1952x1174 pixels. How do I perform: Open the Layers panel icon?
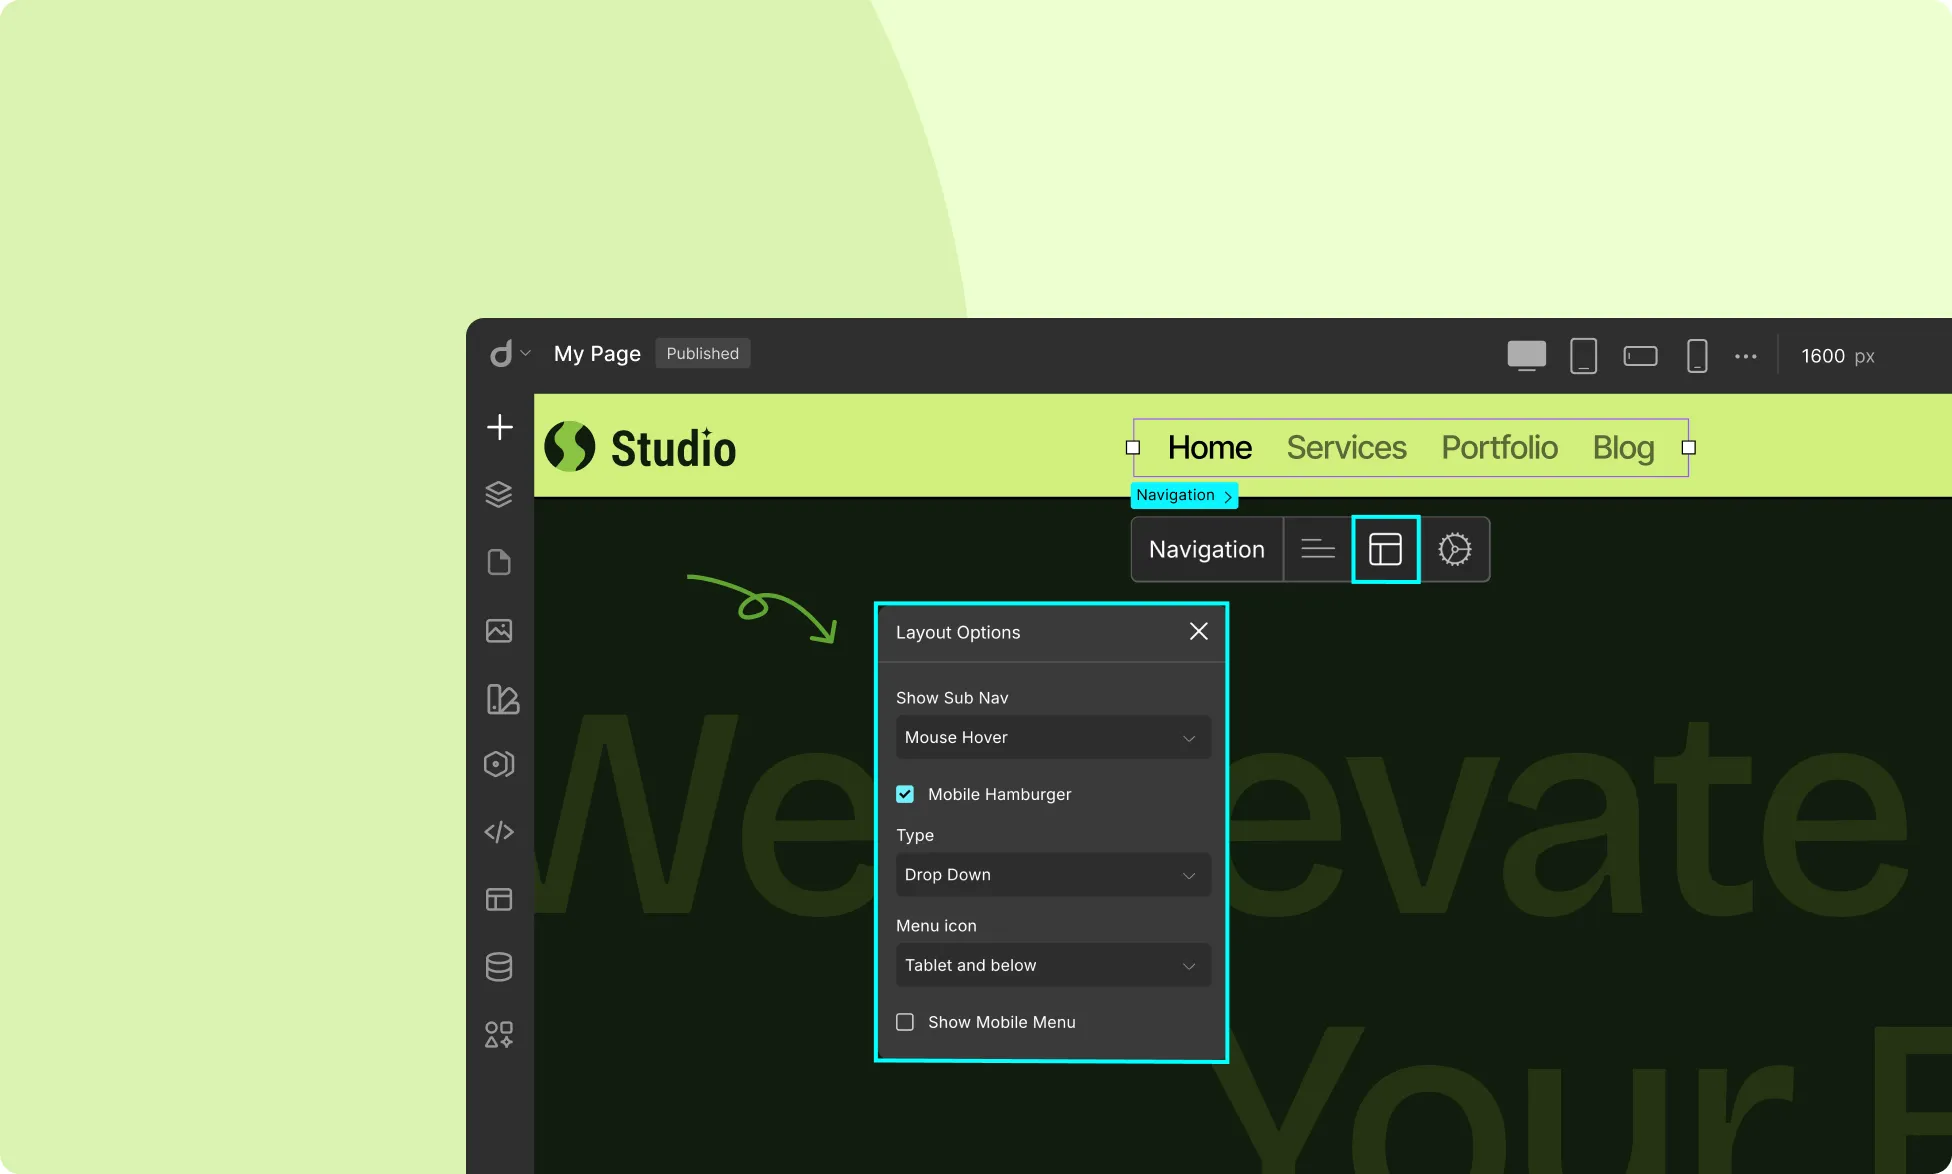click(499, 494)
